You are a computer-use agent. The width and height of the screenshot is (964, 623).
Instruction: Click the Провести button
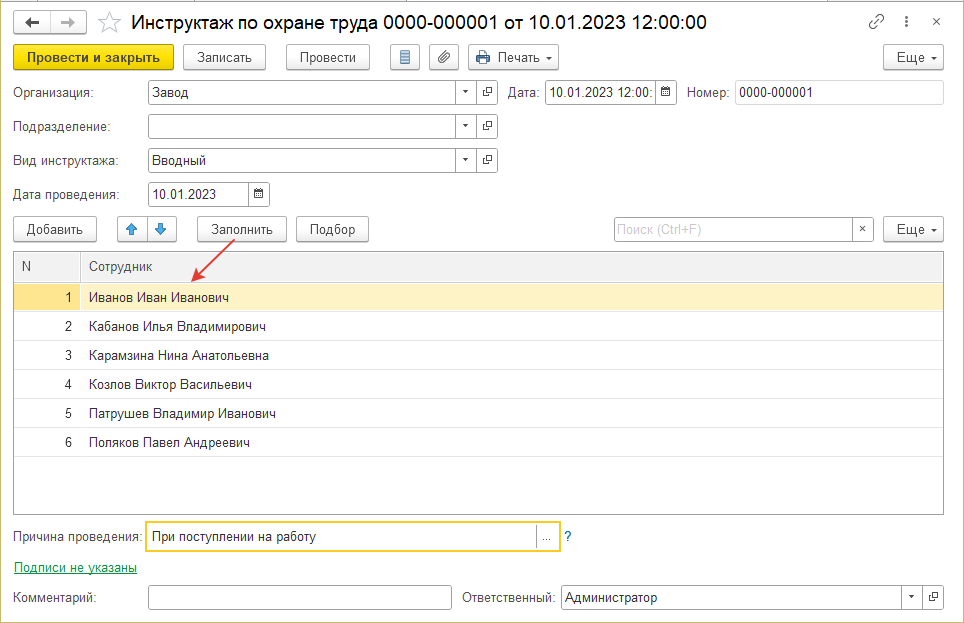[328, 57]
